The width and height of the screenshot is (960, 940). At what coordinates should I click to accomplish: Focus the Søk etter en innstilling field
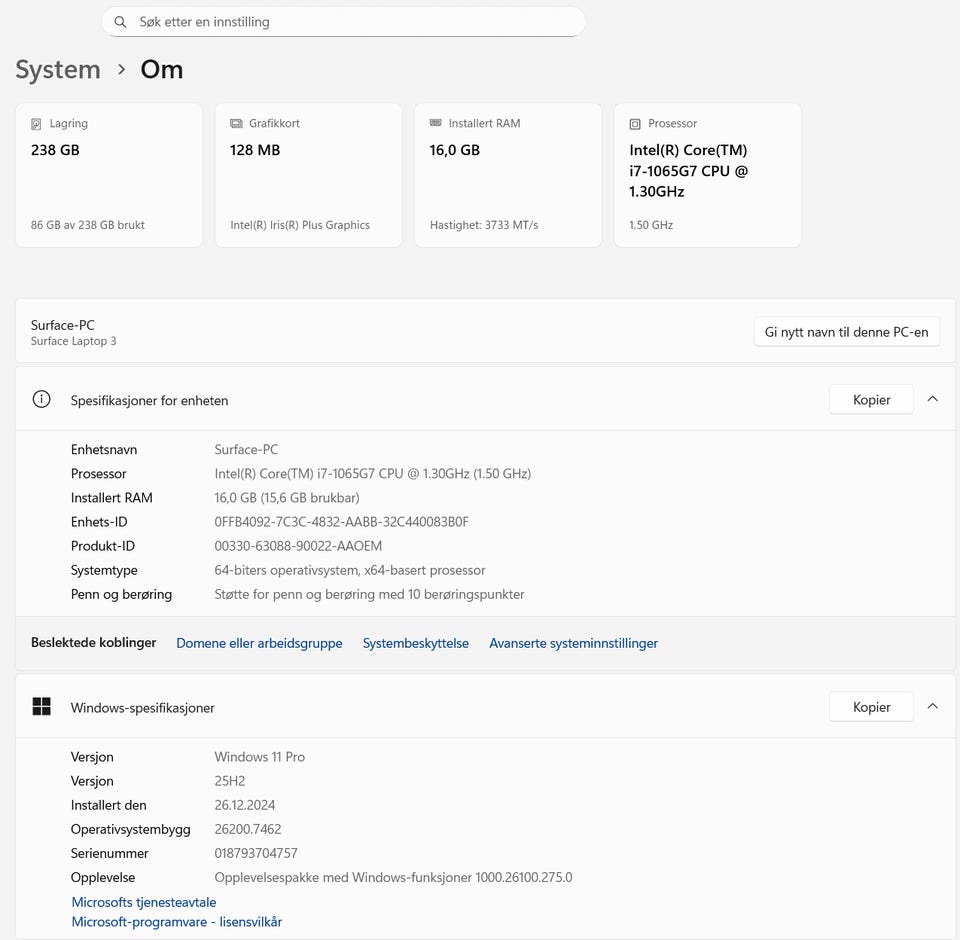pos(350,22)
